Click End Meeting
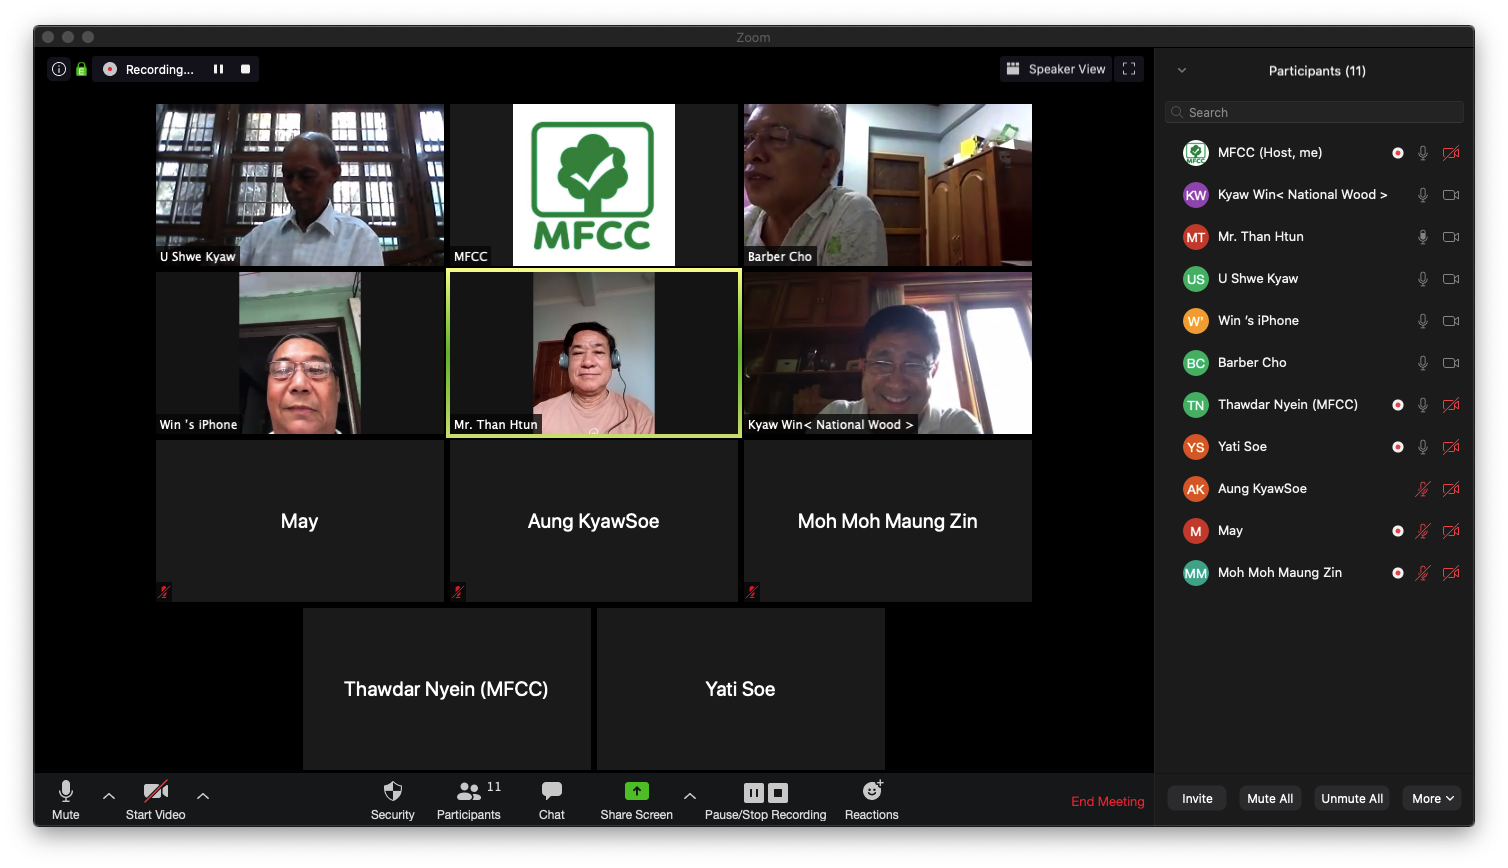 [1107, 801]
